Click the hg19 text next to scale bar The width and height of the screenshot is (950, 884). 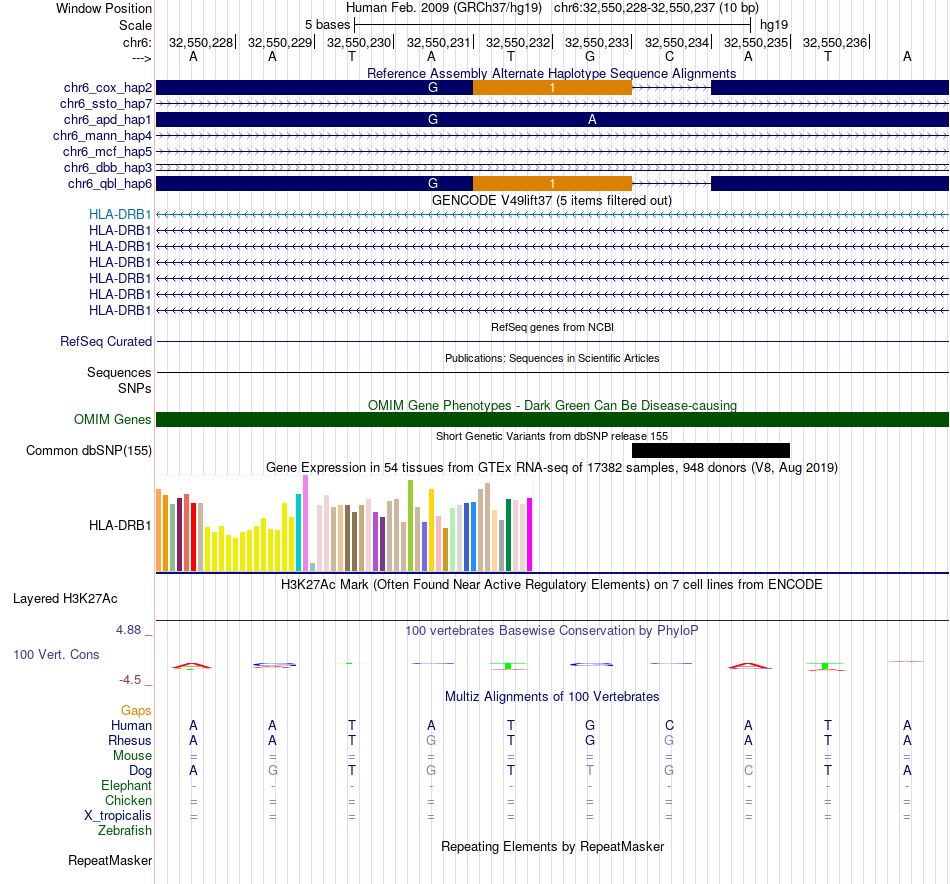pos(774,25)
